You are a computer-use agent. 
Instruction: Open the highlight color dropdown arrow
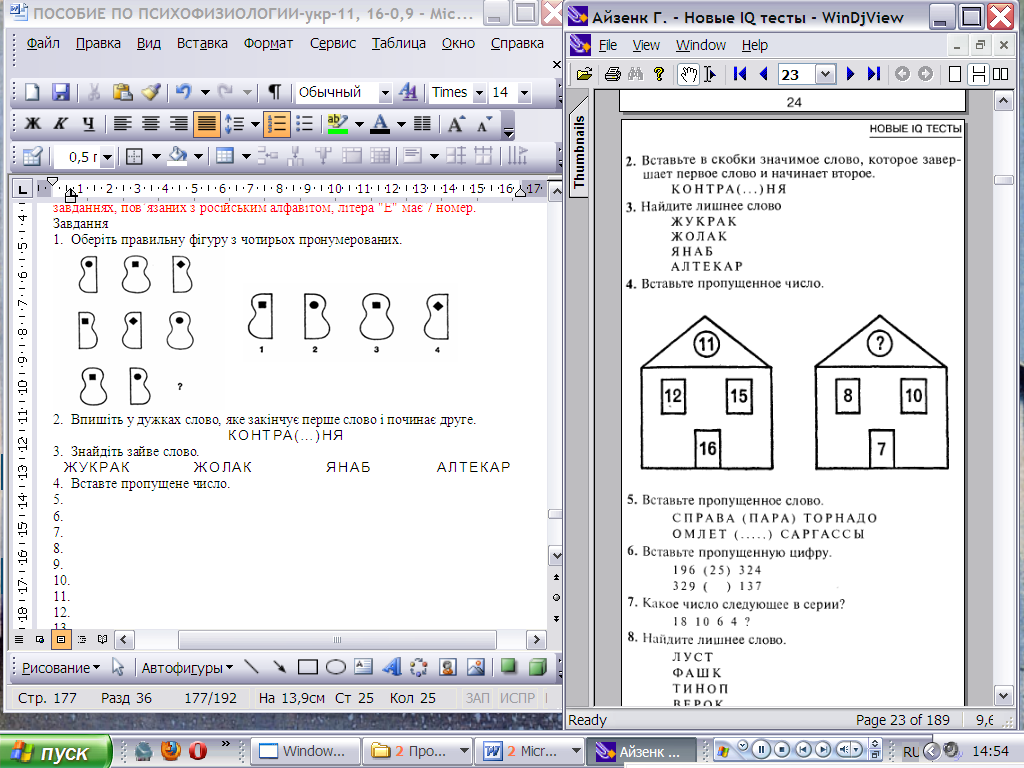pos(359,123)
